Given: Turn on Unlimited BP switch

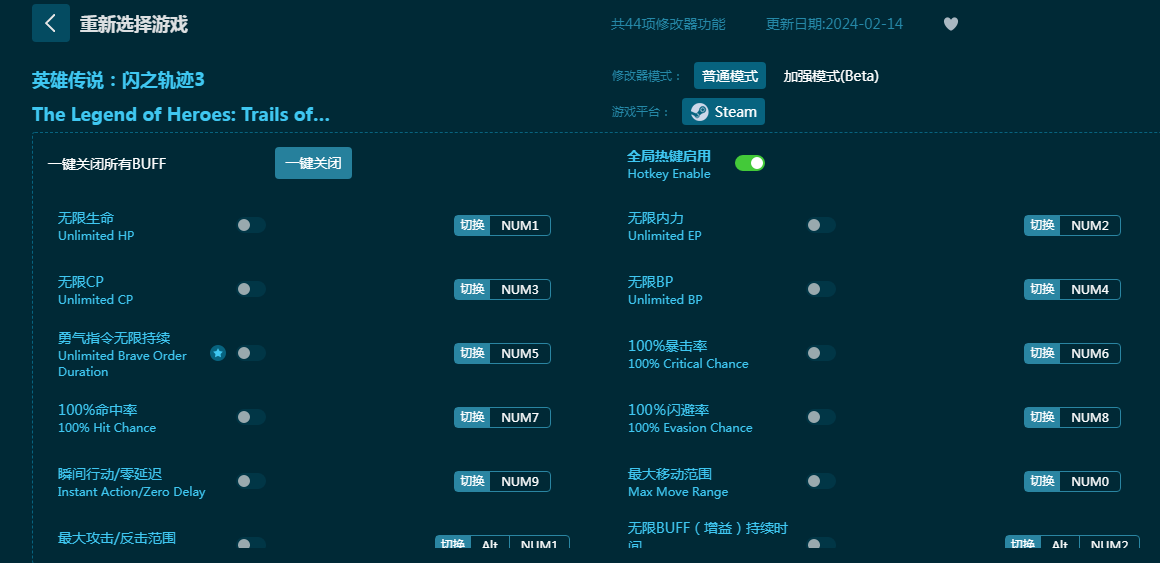Looking at the screenshot, I should point(821,289).
